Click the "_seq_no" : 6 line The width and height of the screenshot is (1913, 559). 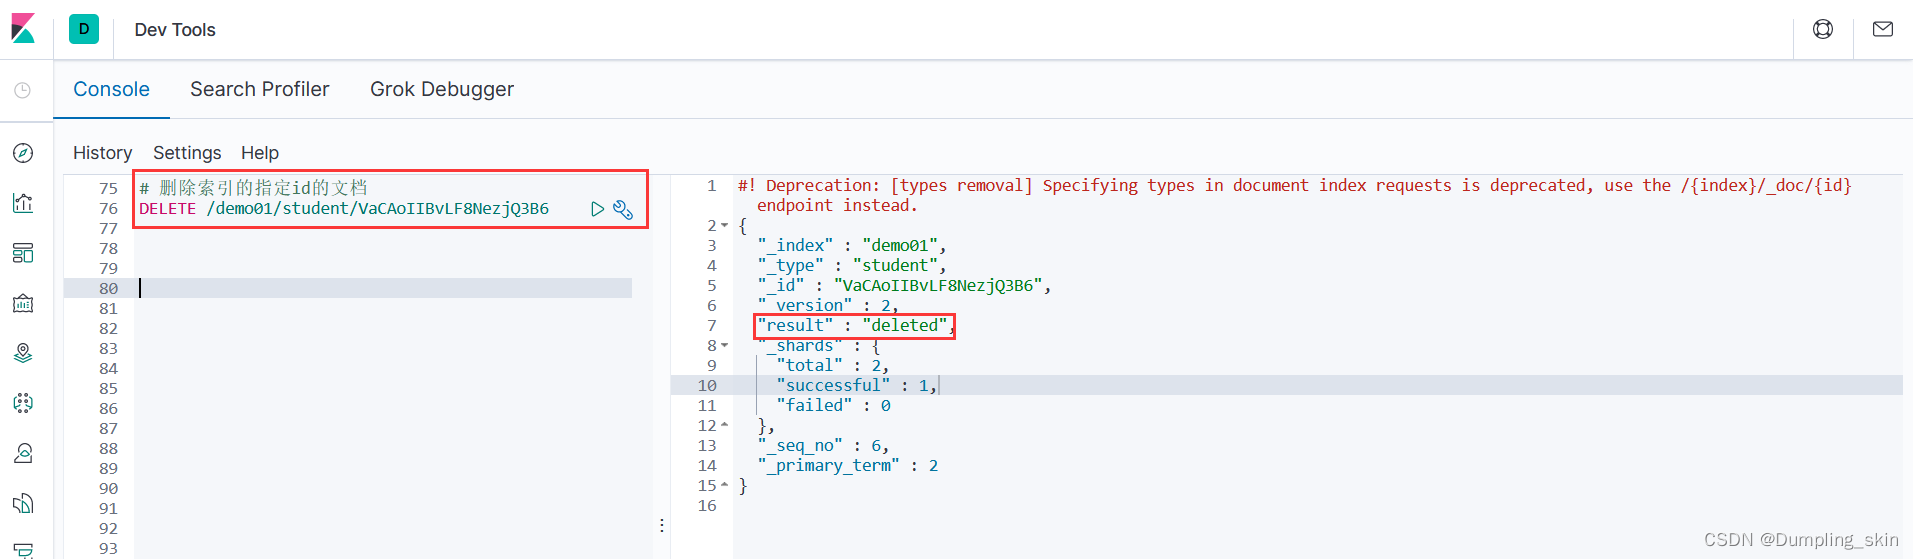(x=823, y=445)
